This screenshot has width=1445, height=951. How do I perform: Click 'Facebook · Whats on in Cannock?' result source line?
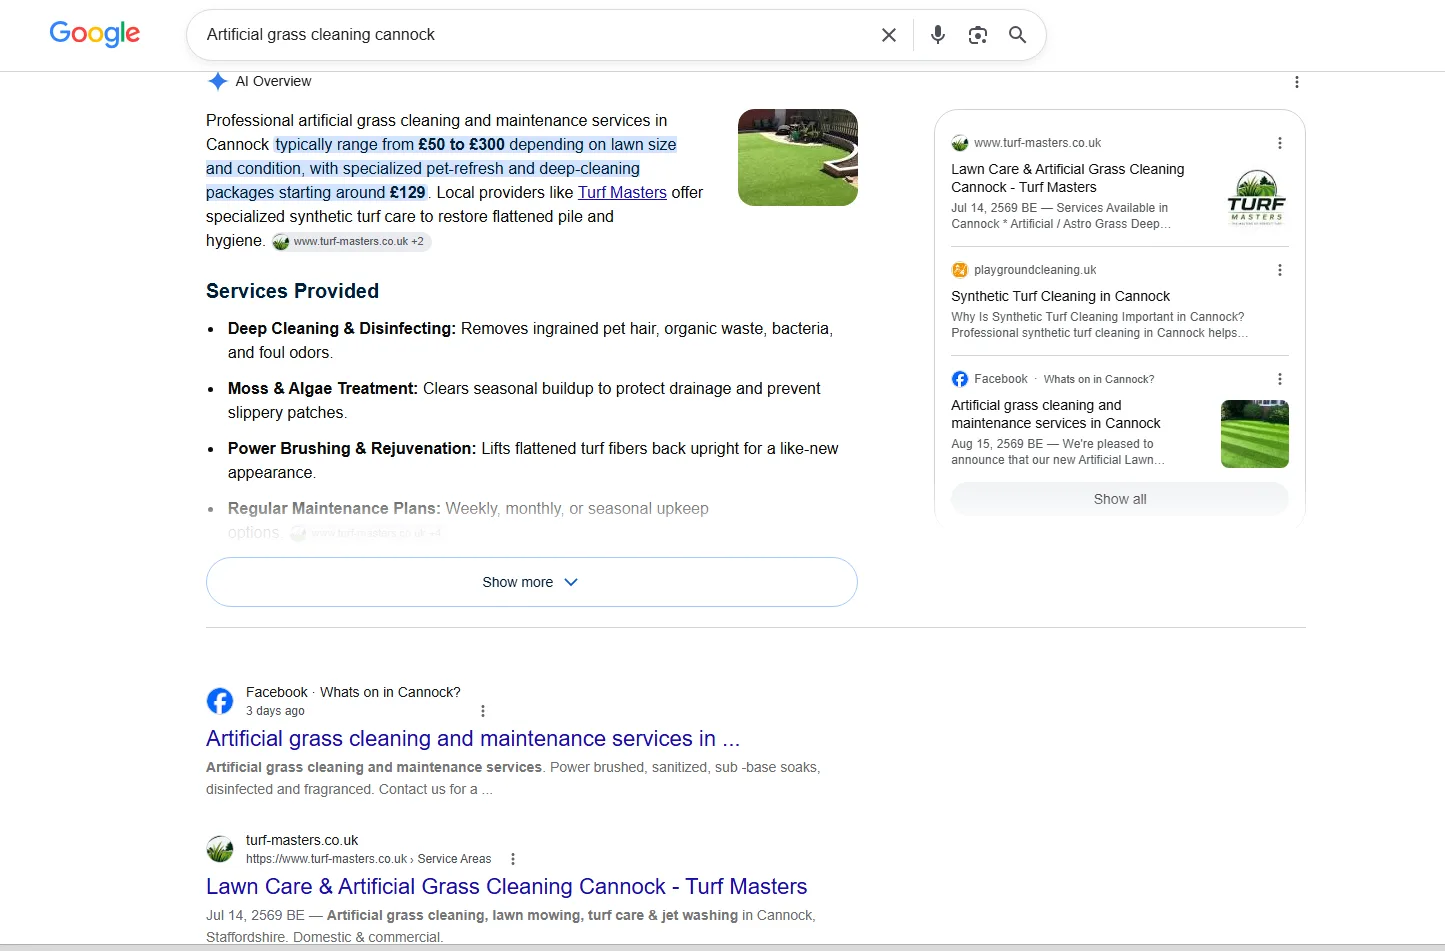(x=353, y=692)
